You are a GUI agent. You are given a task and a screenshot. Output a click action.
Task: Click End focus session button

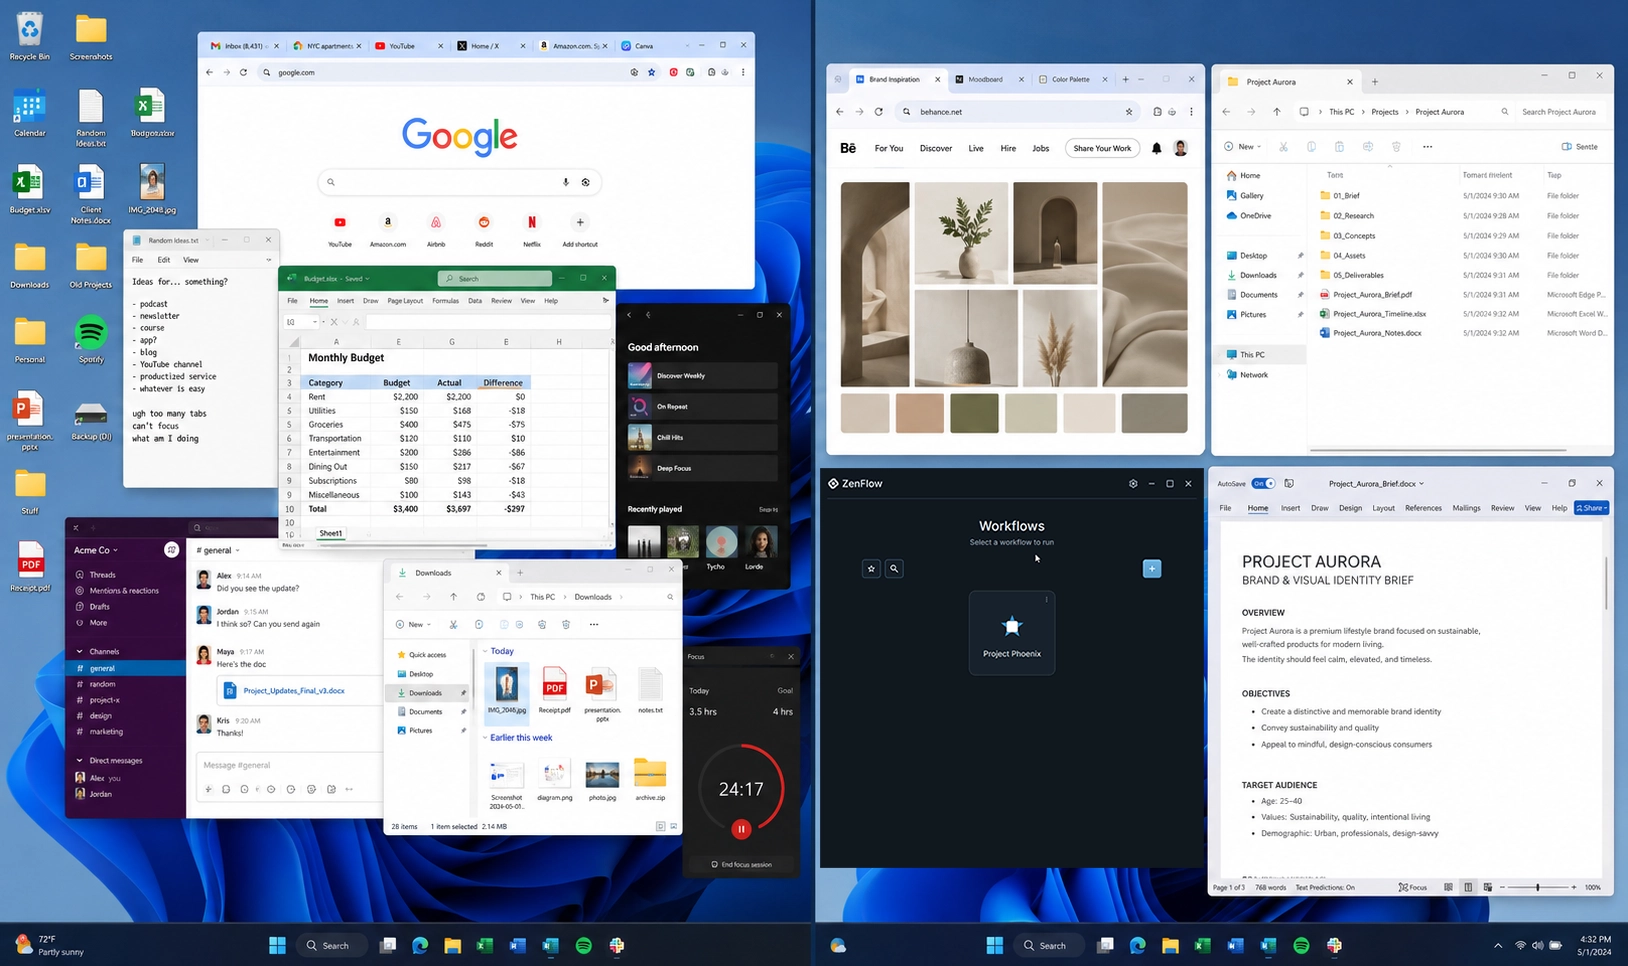pos(741,864)
